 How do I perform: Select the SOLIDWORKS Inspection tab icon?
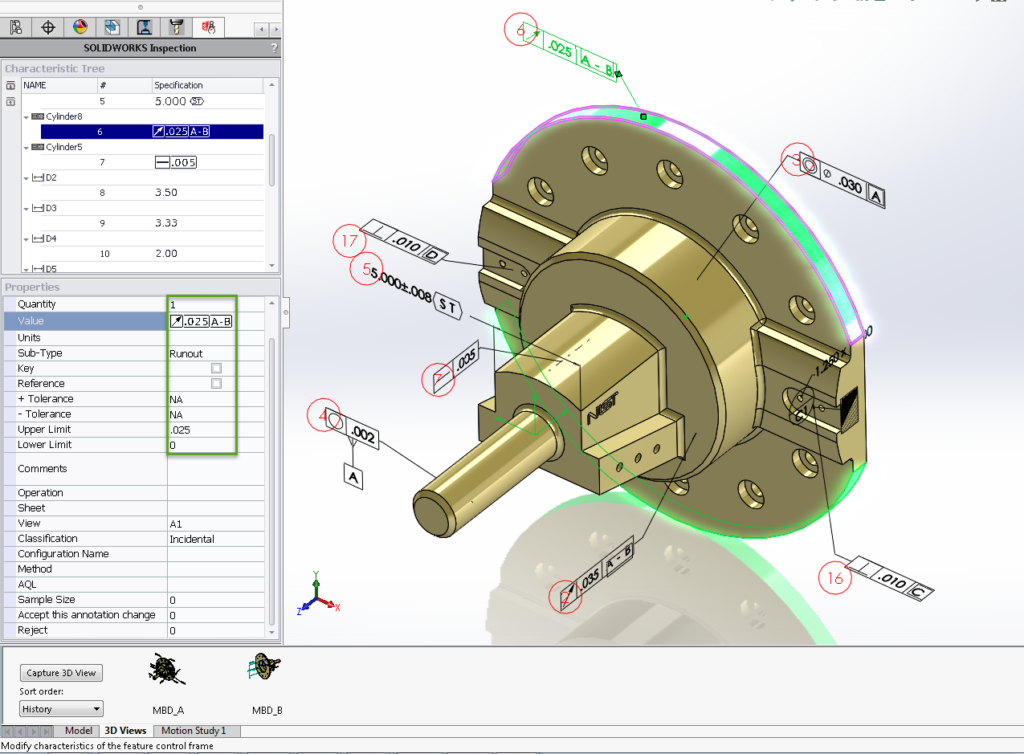[208, 27]
